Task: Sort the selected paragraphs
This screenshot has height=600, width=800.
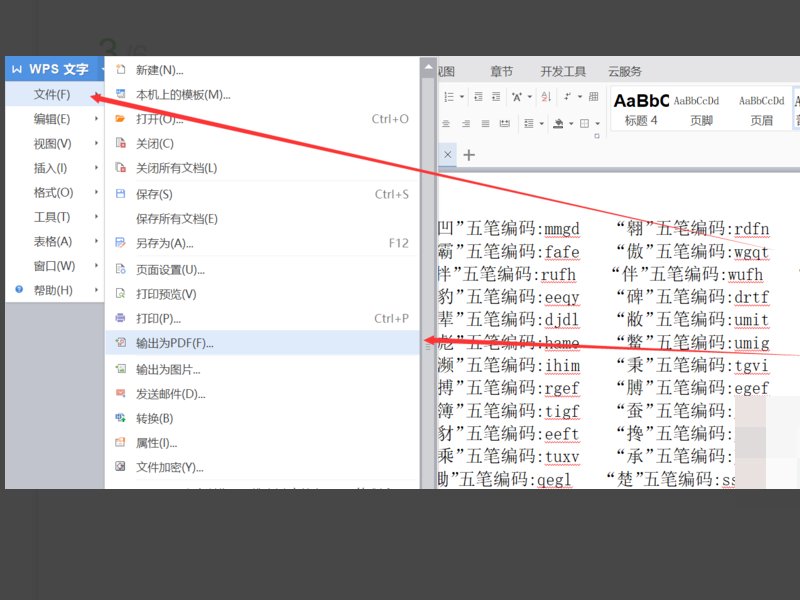Action: tap(546, 97)
